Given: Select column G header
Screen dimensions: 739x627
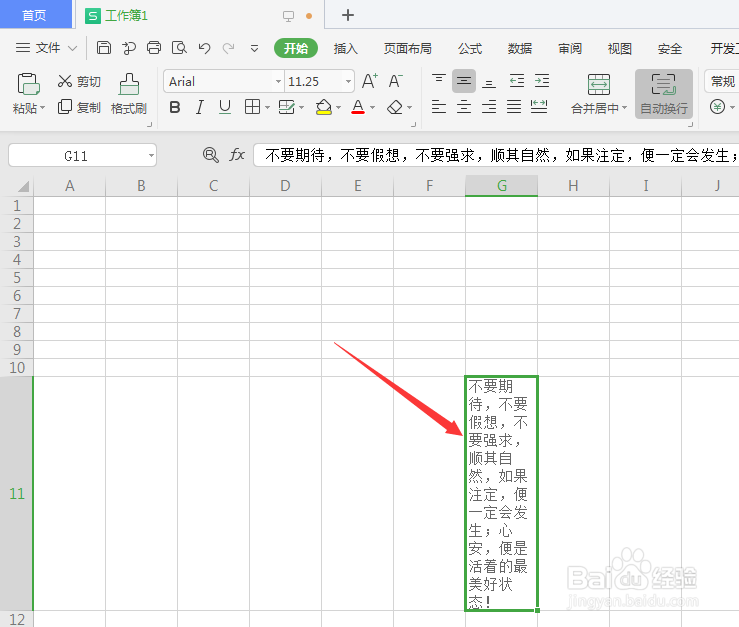Looking at the screenshot, I should (501, 186).
